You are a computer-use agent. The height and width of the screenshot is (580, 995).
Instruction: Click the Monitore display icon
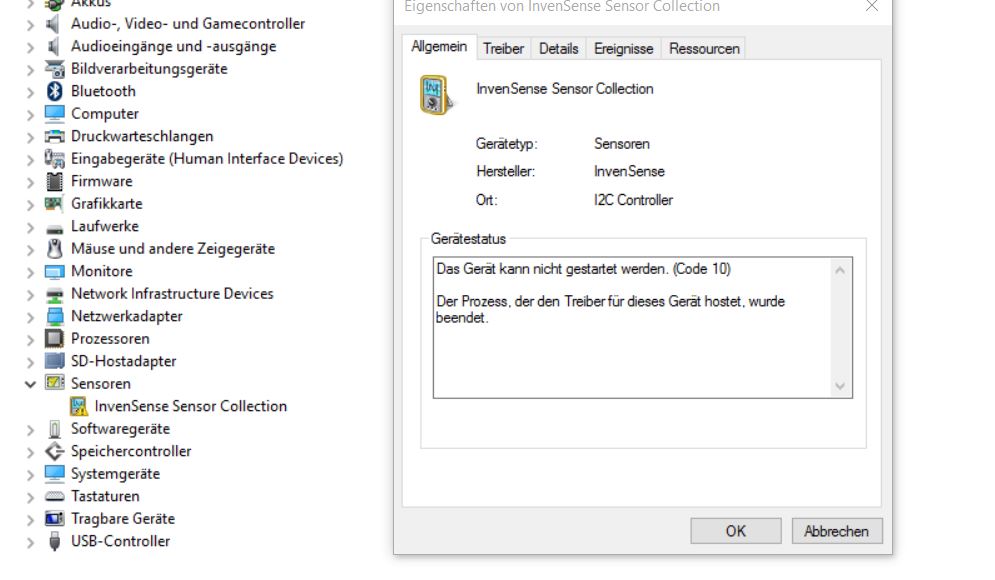[x=54, y=271]
